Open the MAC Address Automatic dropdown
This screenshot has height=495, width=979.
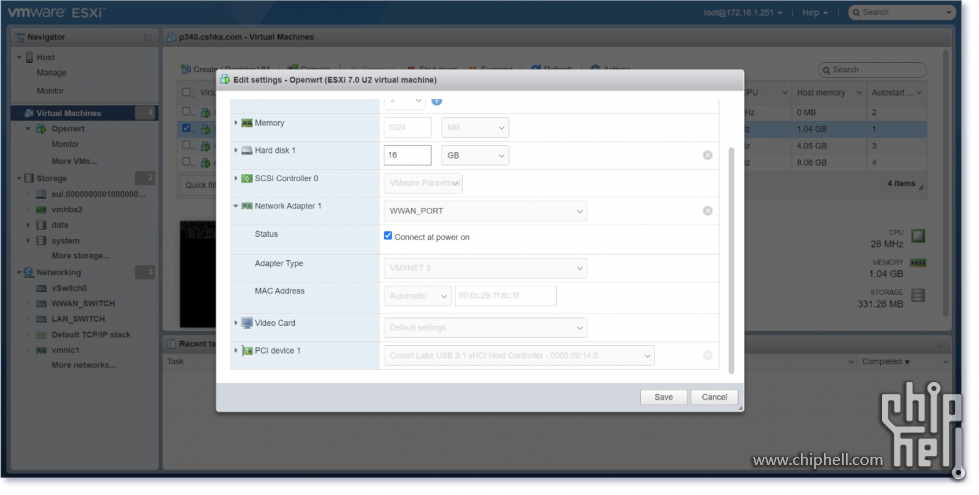(417, 296)
